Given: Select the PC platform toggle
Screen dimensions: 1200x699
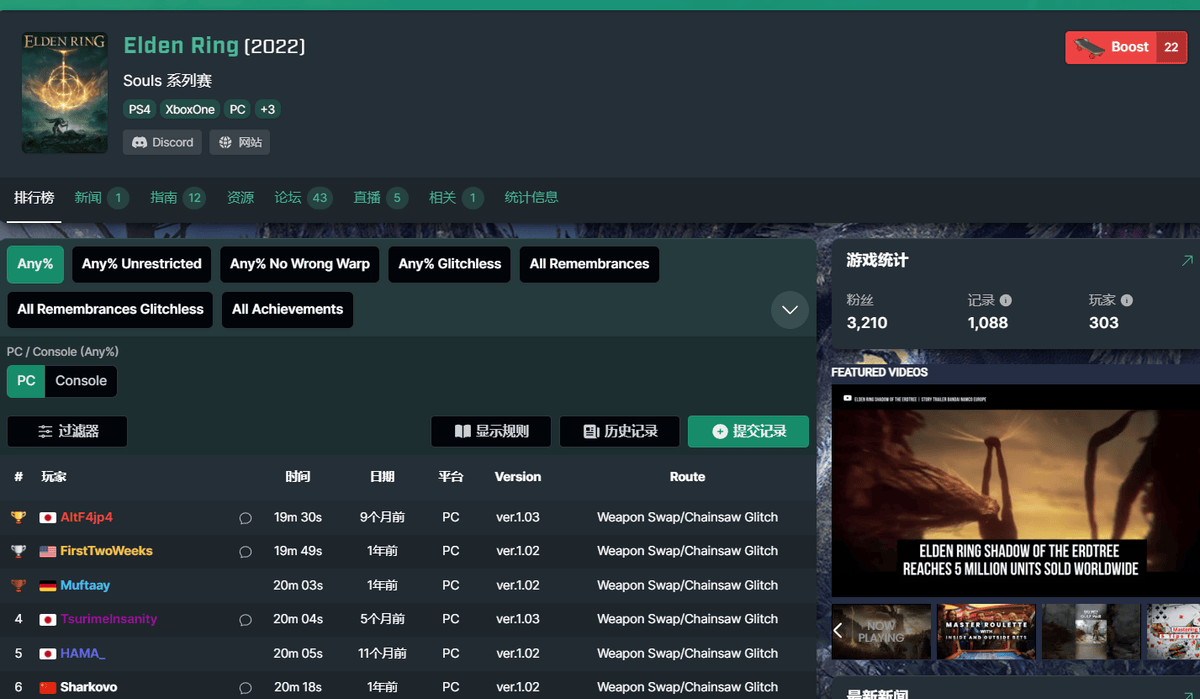Looking at the screenshot, I should click(x=26, y=381).
